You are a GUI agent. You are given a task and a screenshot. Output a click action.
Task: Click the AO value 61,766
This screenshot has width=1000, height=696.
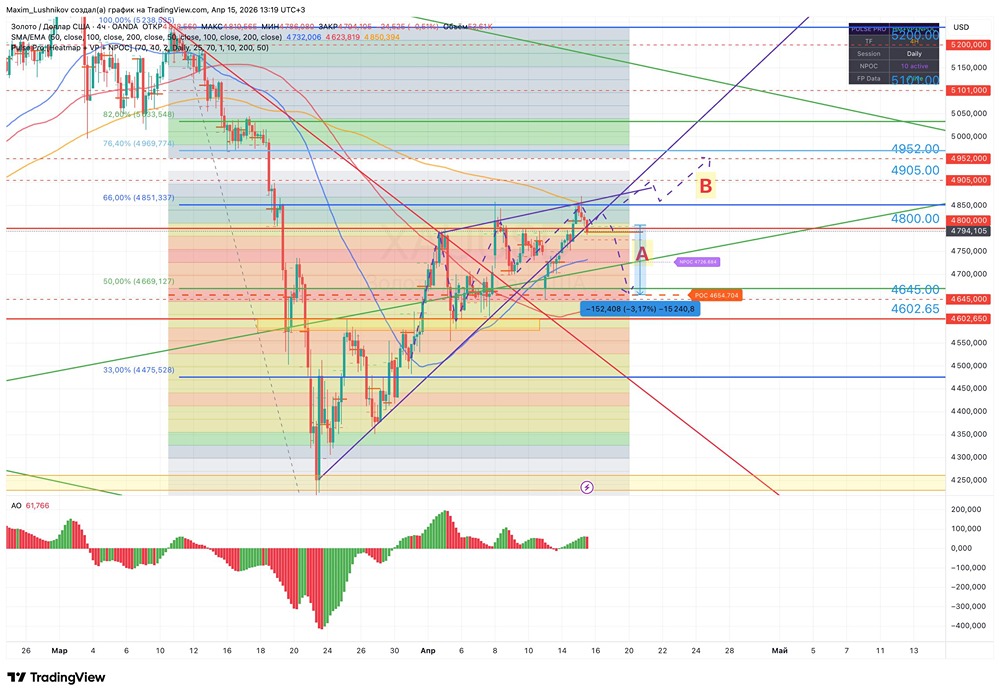click(x=38, y=505)
